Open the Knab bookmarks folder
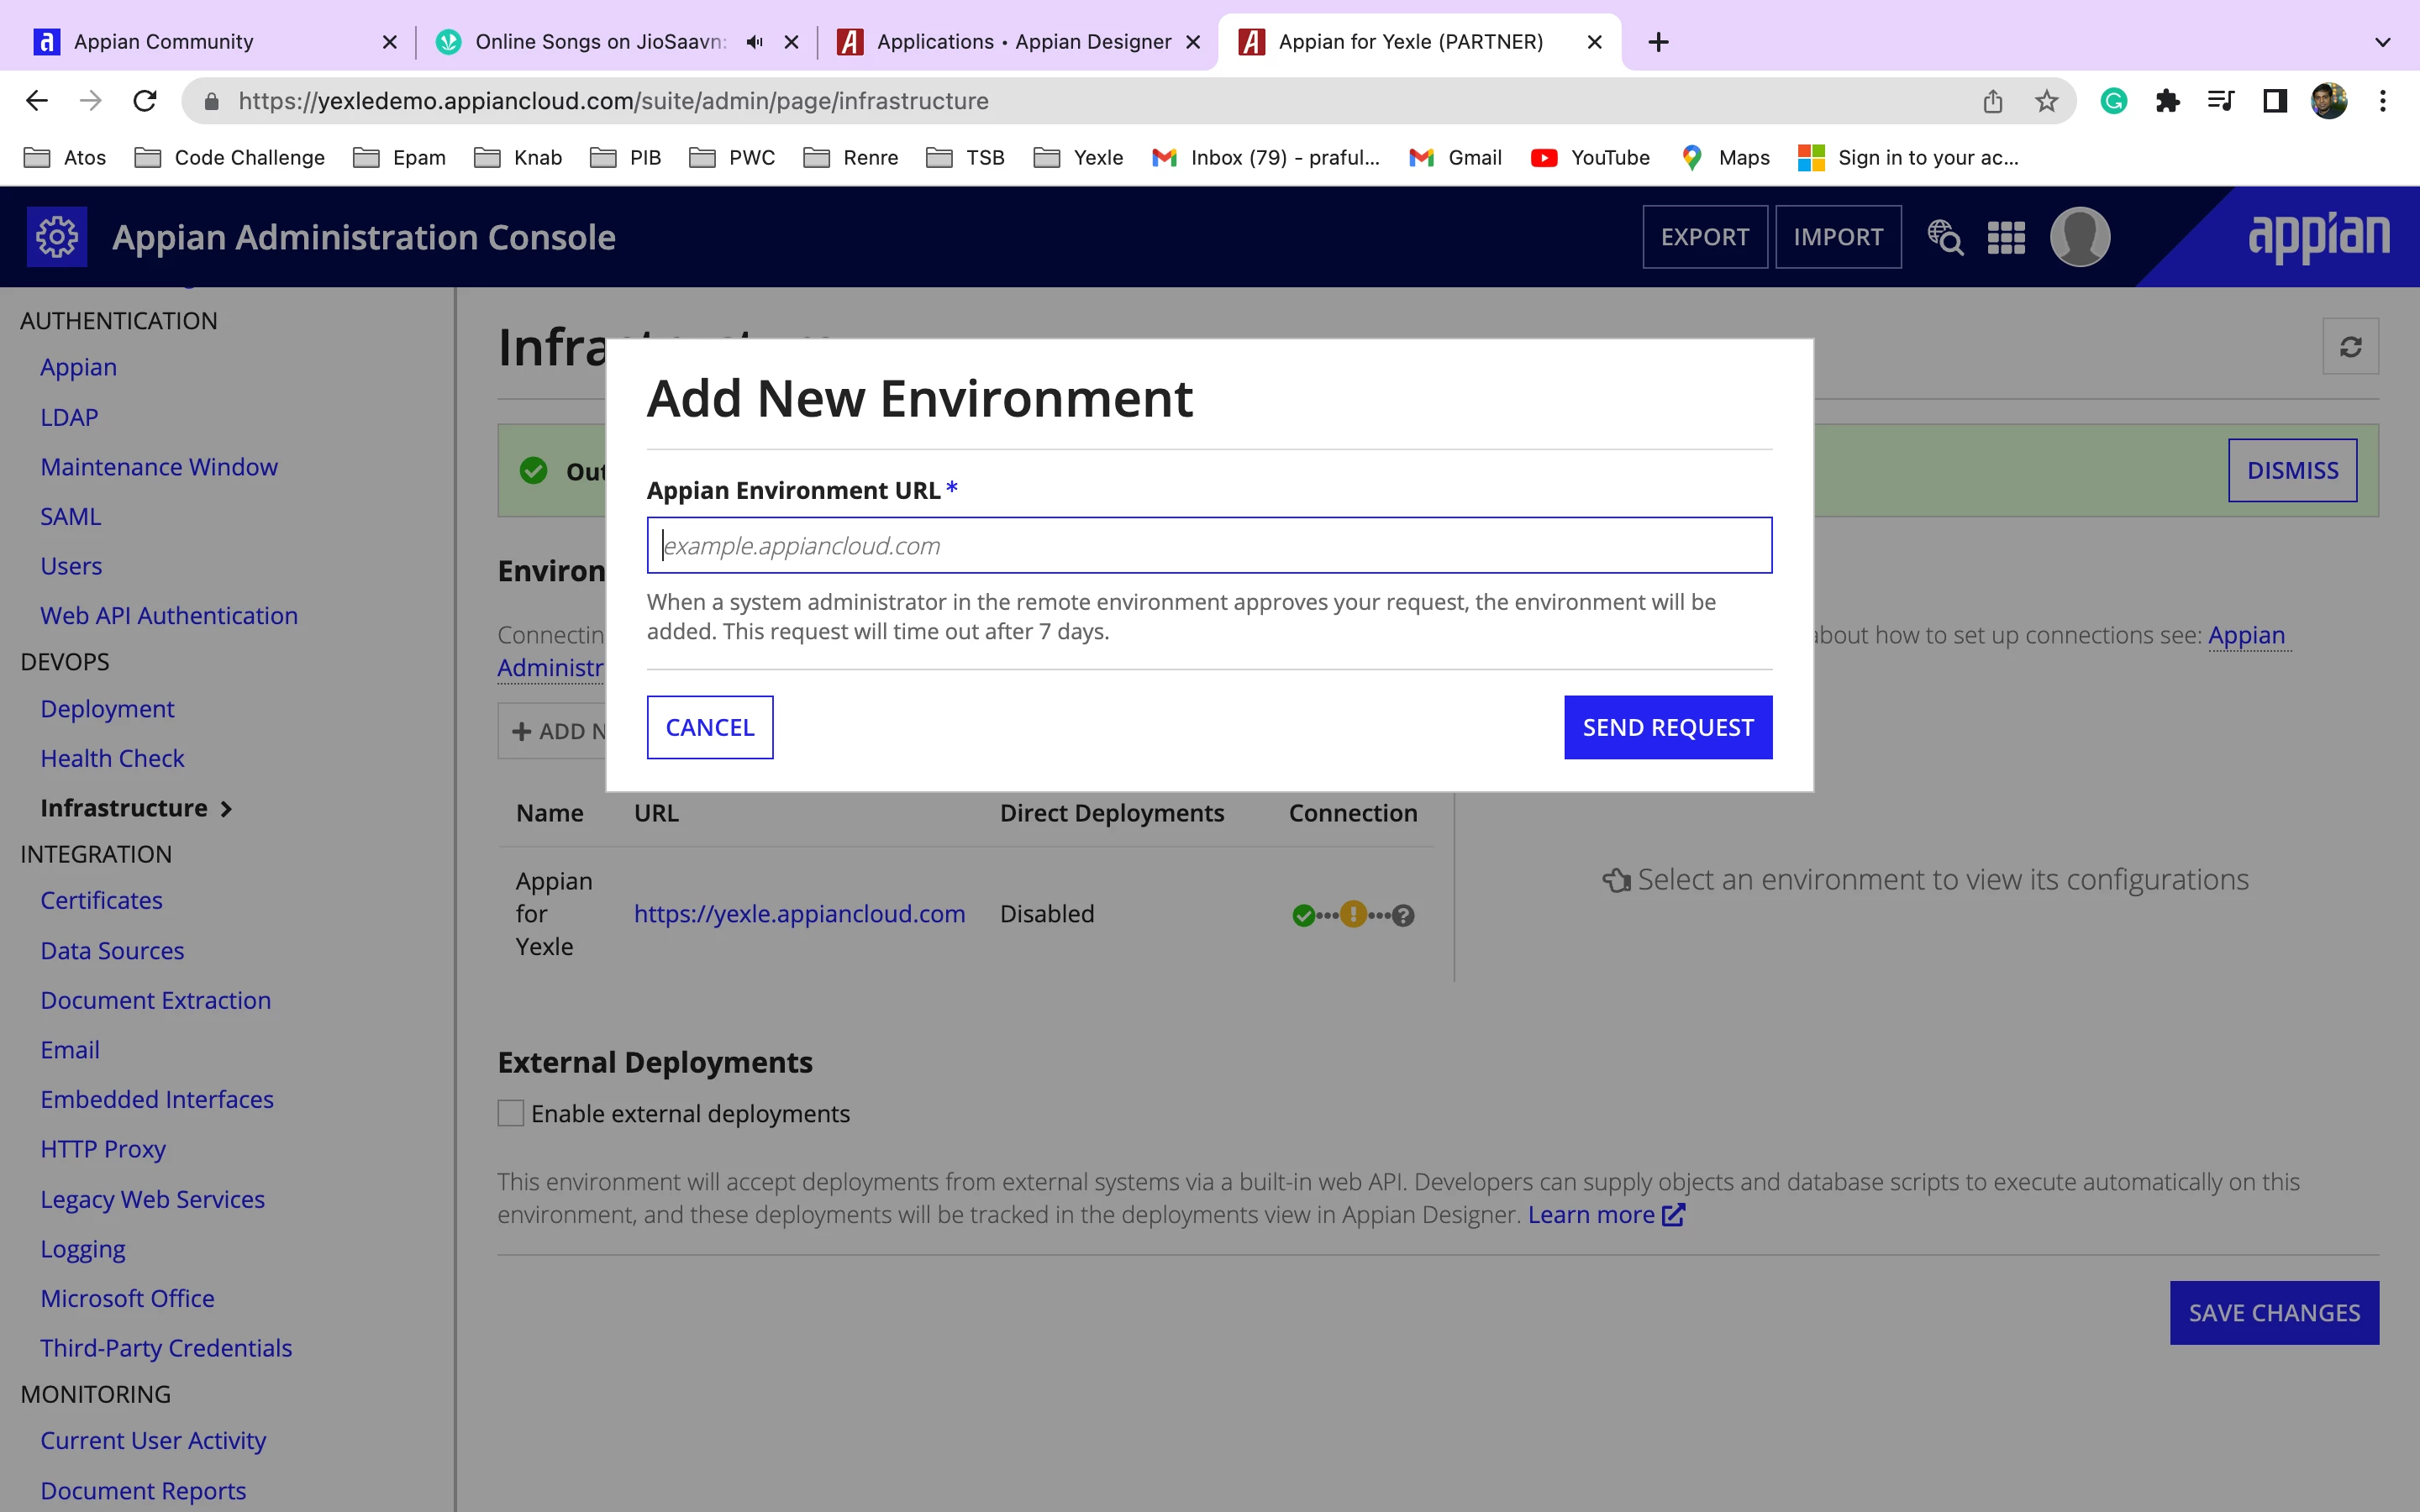Screen dimensions: 2420x1512 point(518,158)
